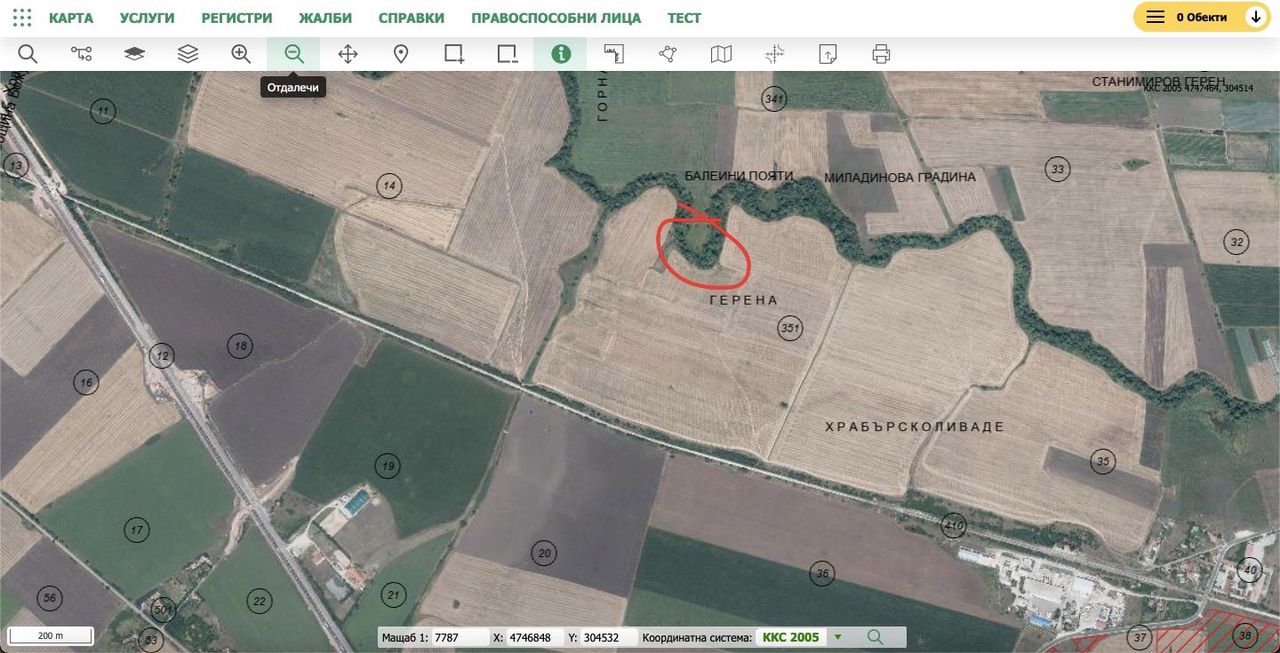
Task: Click the export page icon
Action: 828,54
